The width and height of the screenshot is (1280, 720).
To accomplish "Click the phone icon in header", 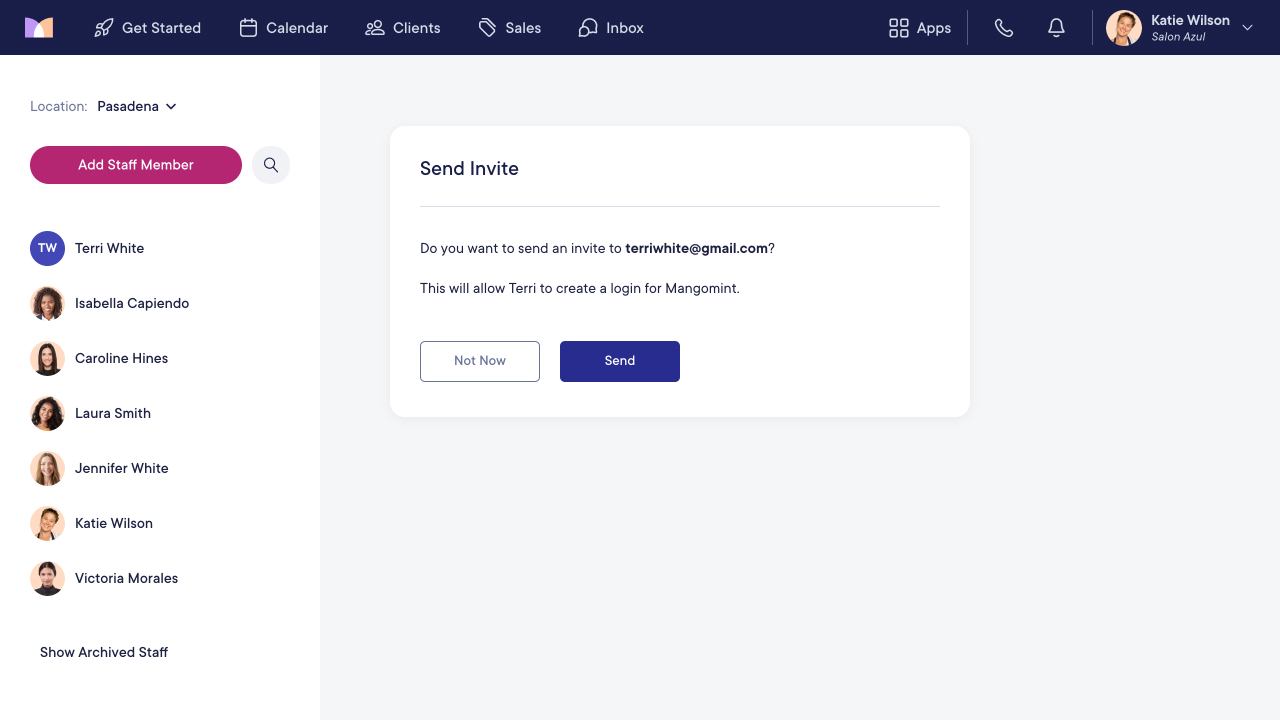I will [1004, 28].
